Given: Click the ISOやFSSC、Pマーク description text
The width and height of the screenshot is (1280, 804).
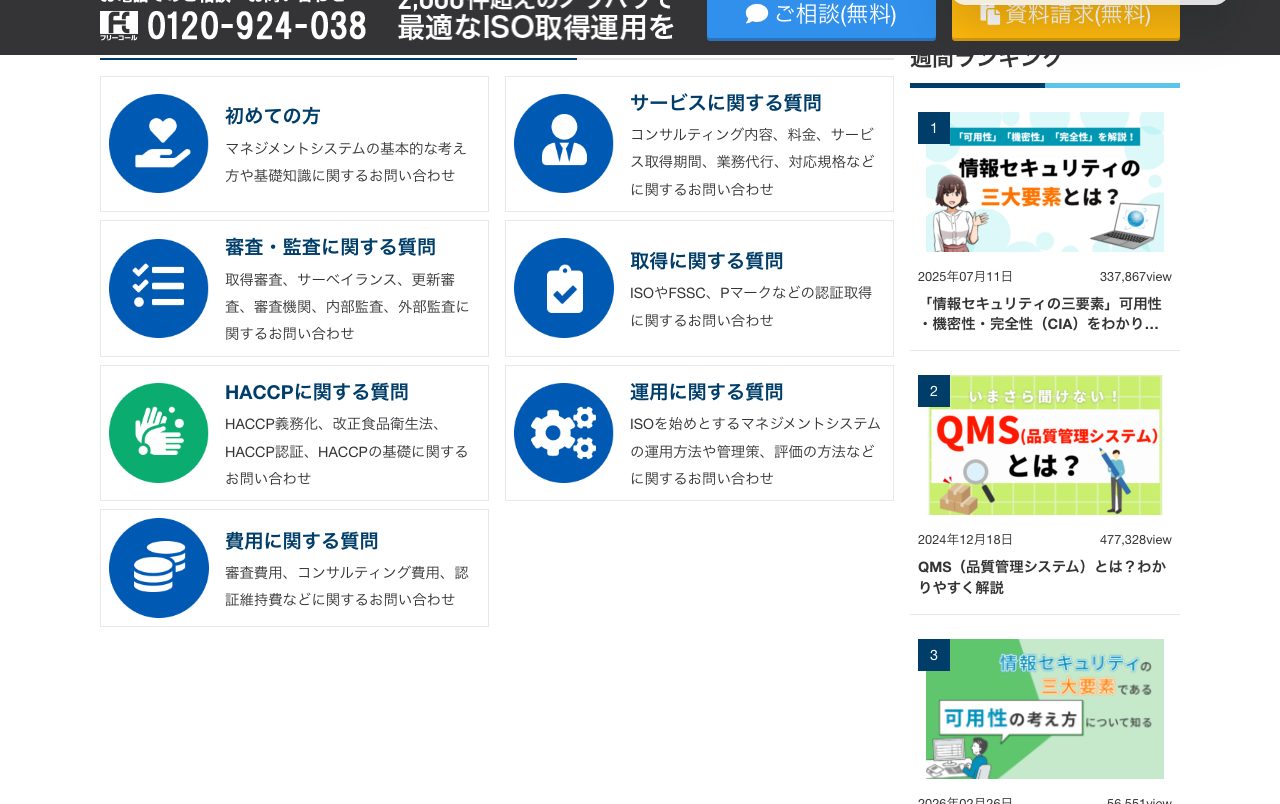Looking at the screenshot, I should [751, 307].
